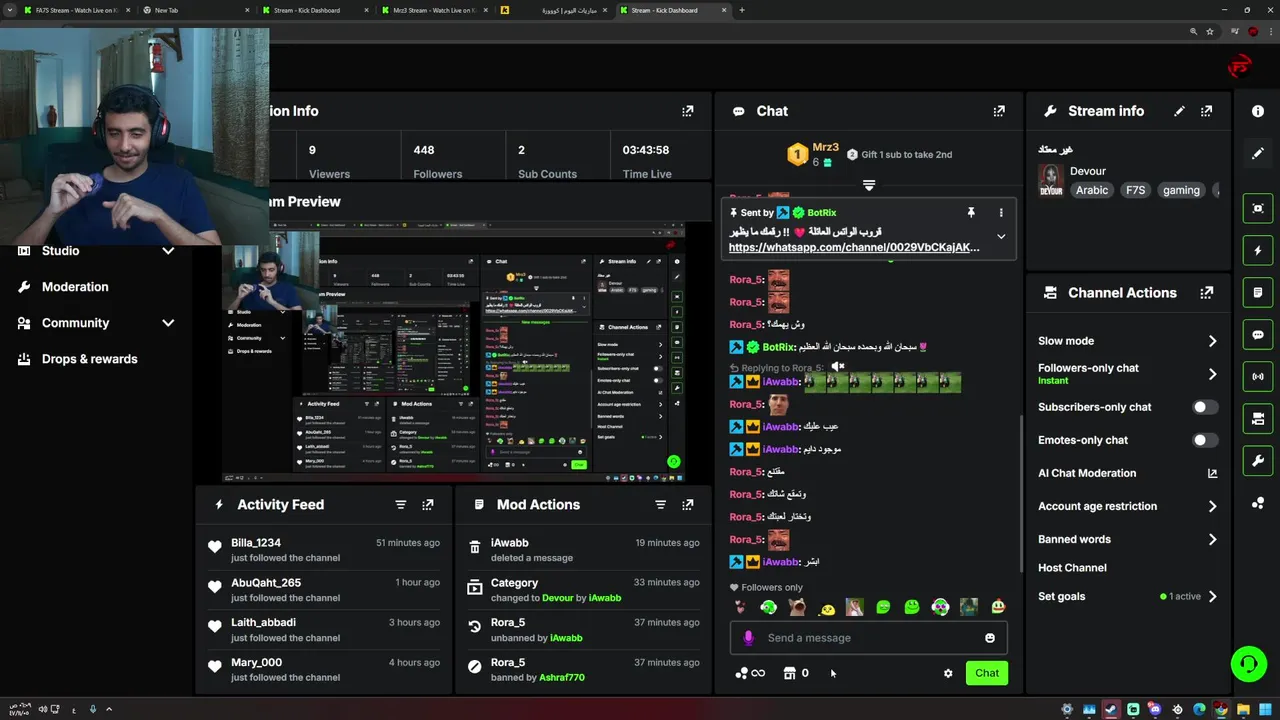Pop out the Chat panel

tap(999, 111)
